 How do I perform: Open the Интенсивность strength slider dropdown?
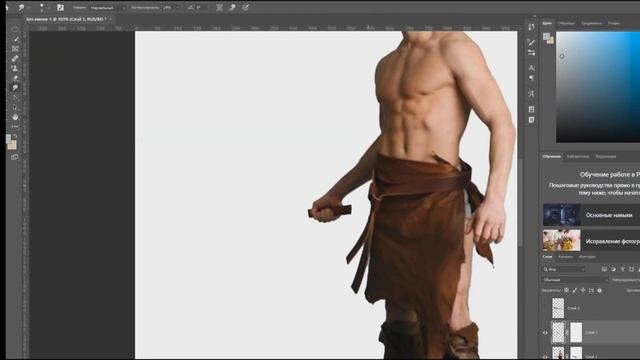(x=177, y=7)
